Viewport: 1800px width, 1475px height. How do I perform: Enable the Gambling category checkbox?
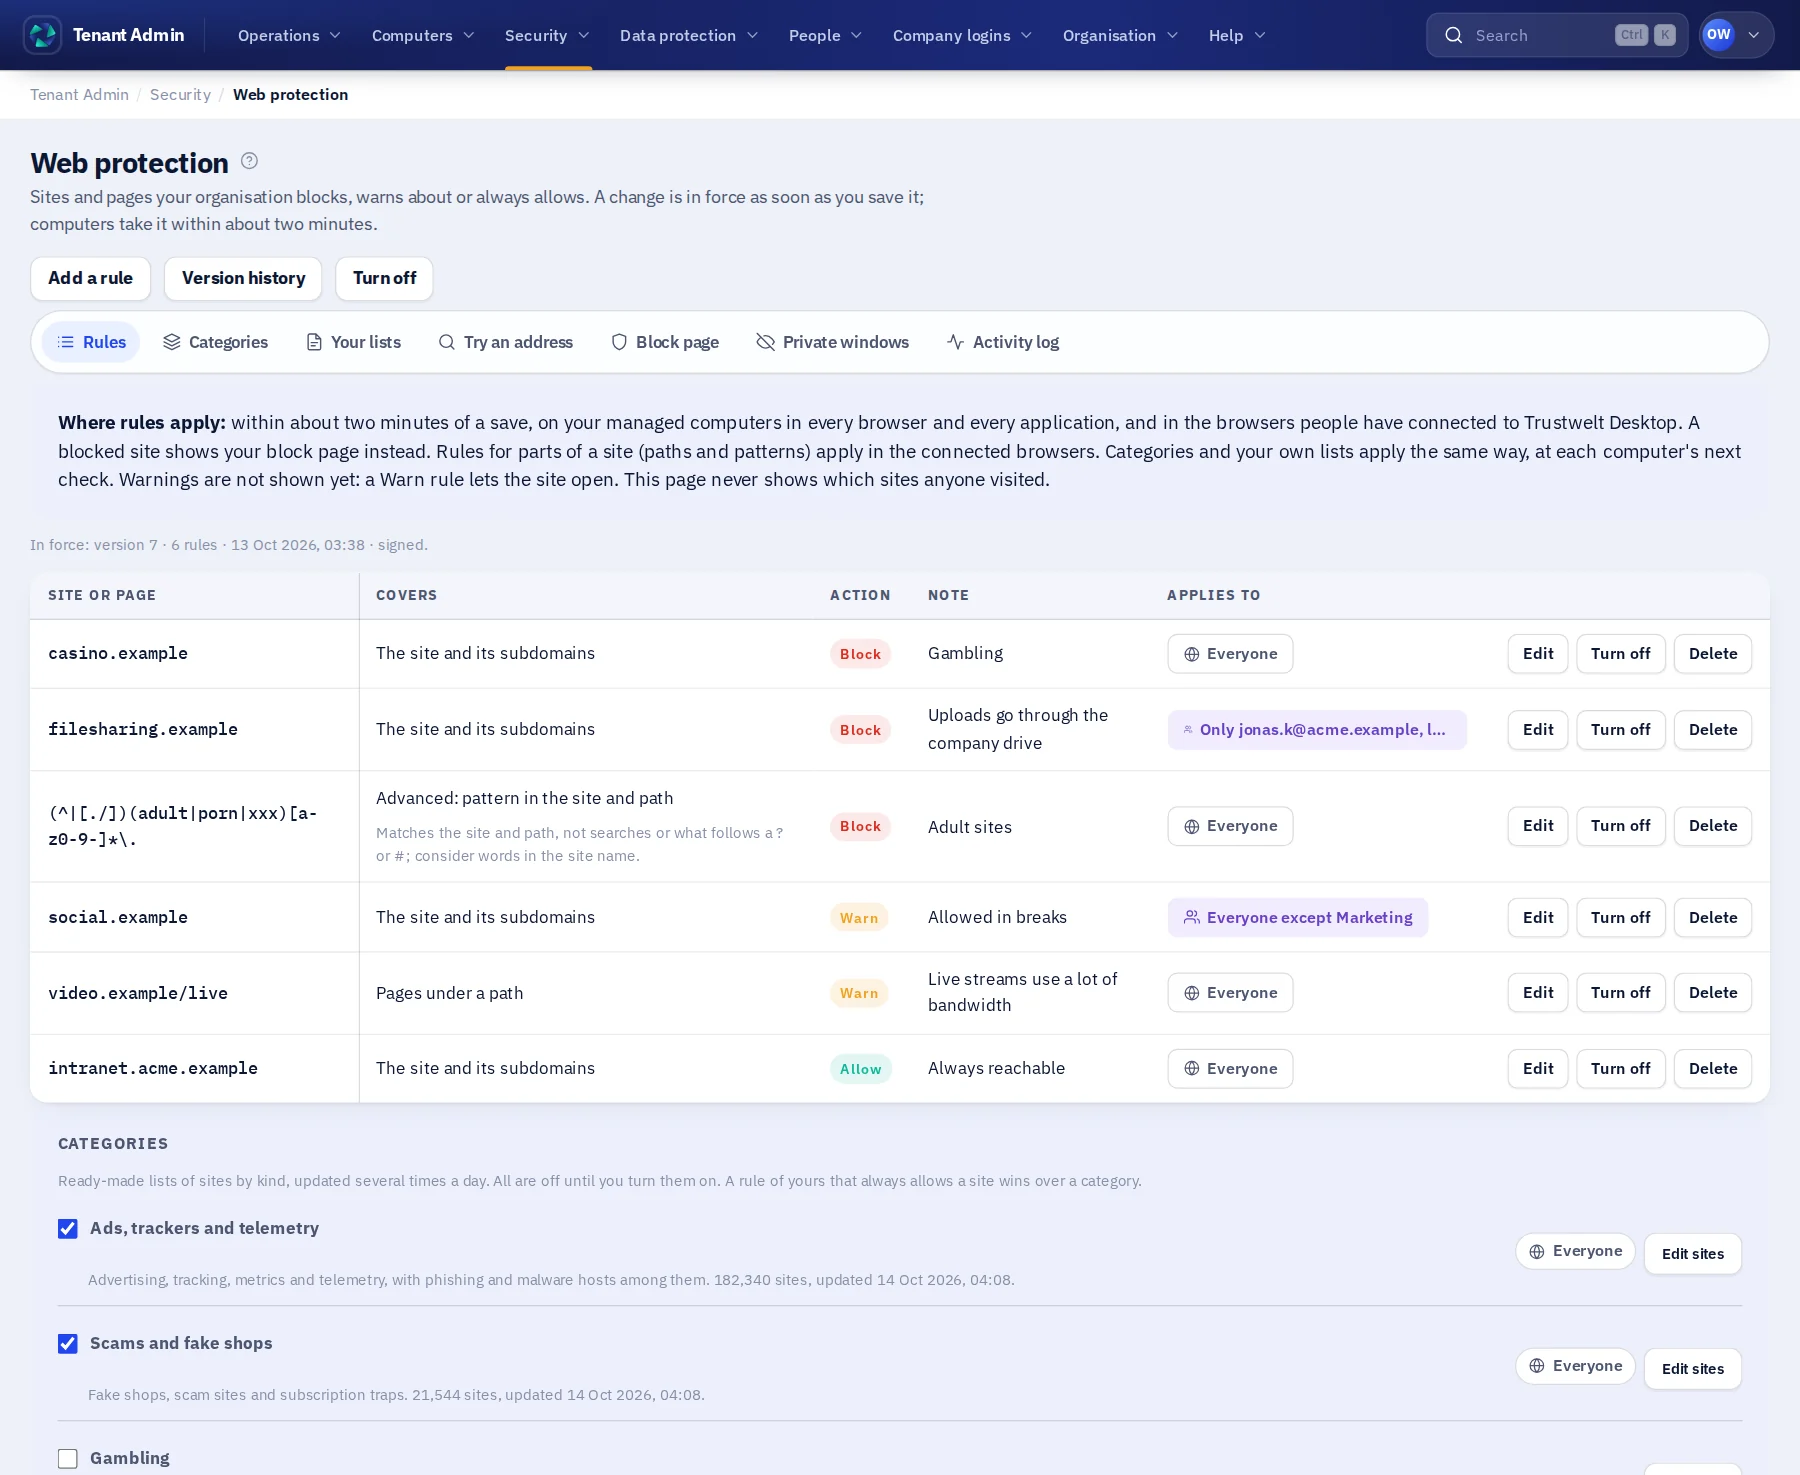tap(68, 1459)
